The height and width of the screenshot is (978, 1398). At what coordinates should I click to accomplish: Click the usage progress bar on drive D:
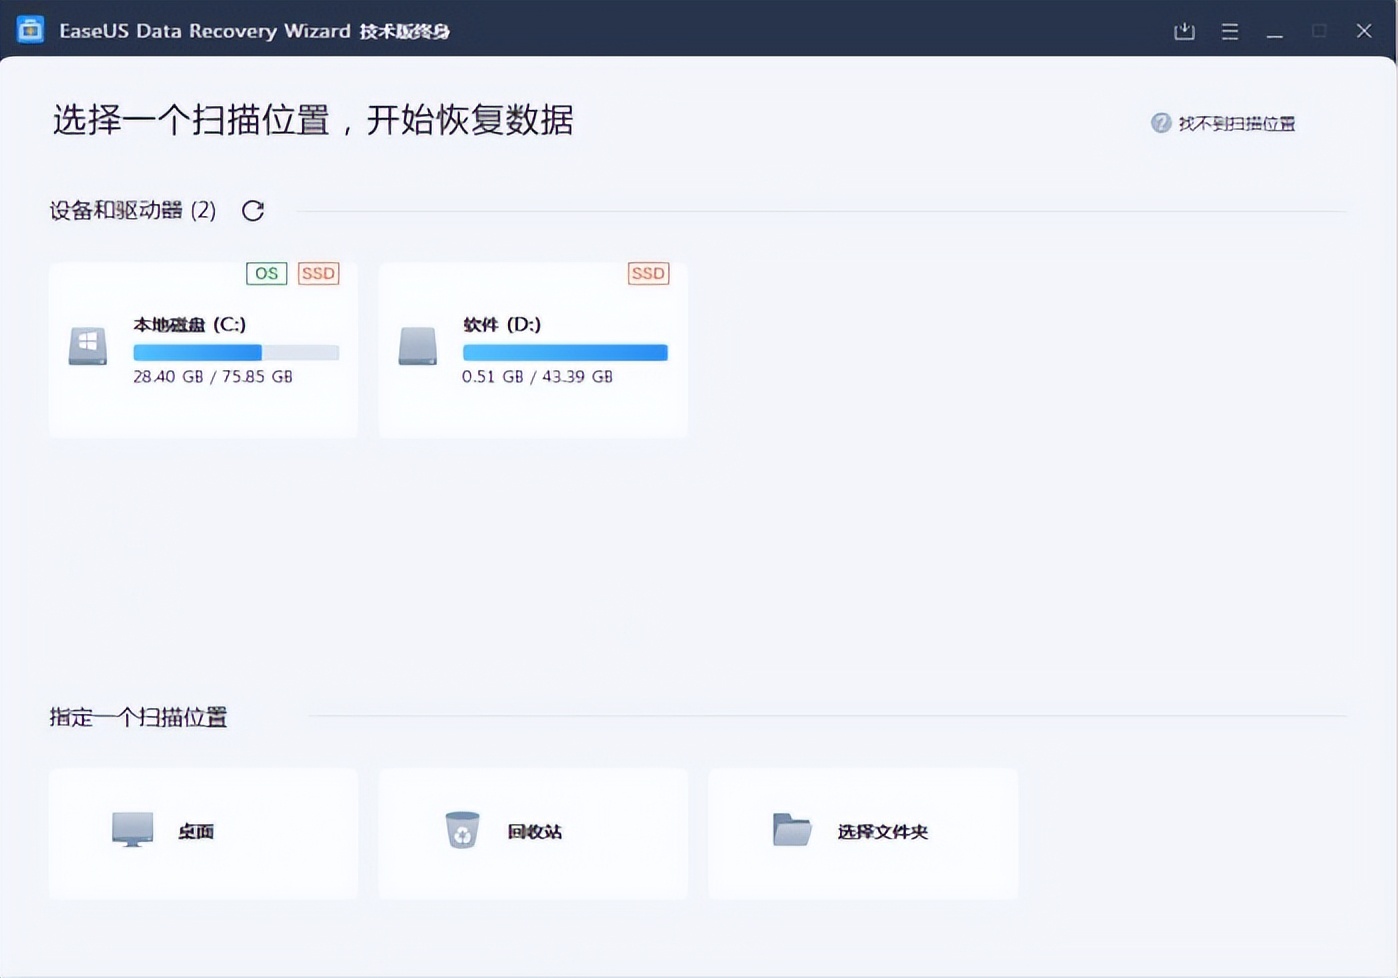[x=565, y=352]
